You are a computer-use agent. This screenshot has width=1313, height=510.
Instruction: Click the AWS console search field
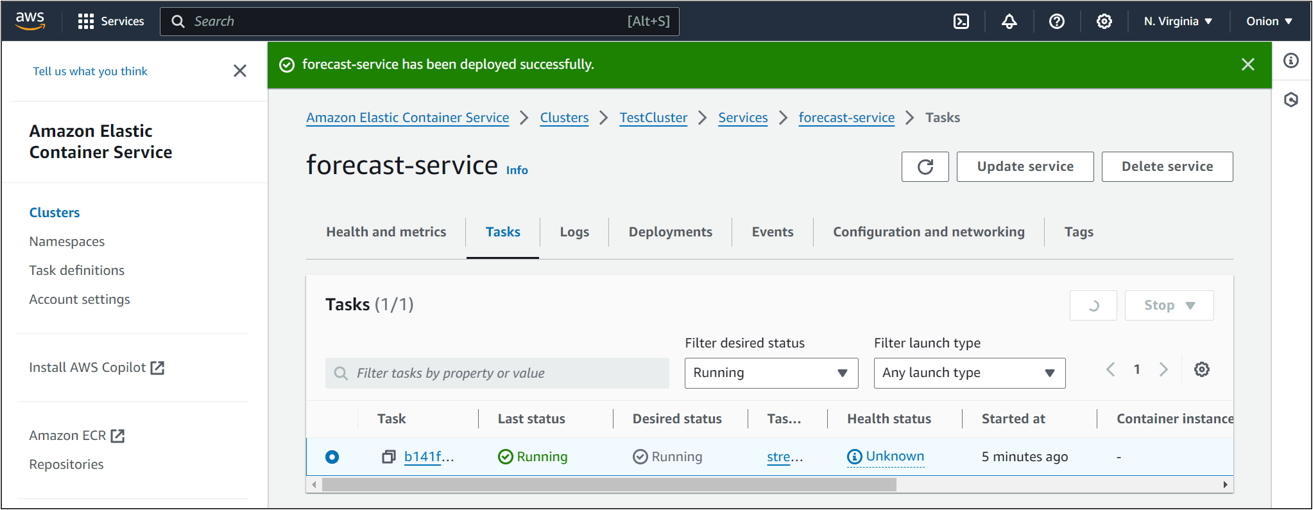coord(420,21)
